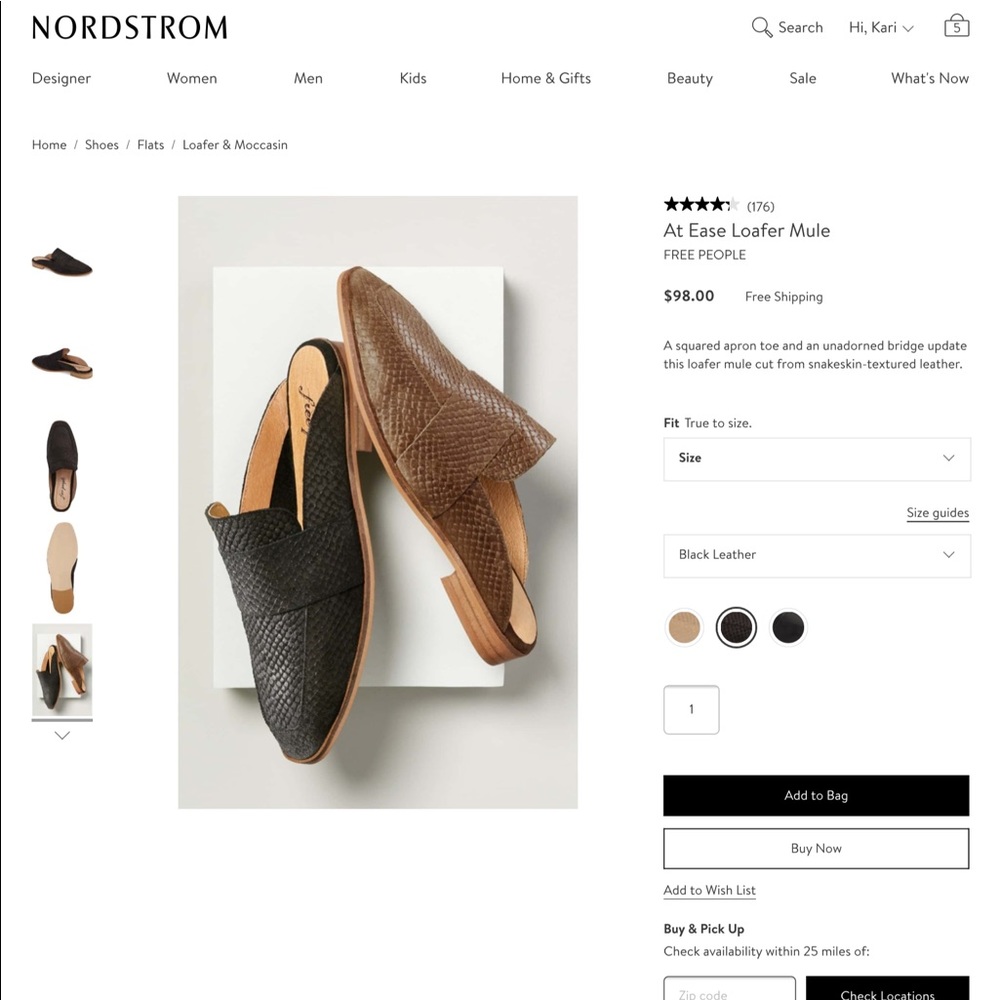Open the Size guides link
This screenshot has height=1000, width=1000.
(937, 513)
